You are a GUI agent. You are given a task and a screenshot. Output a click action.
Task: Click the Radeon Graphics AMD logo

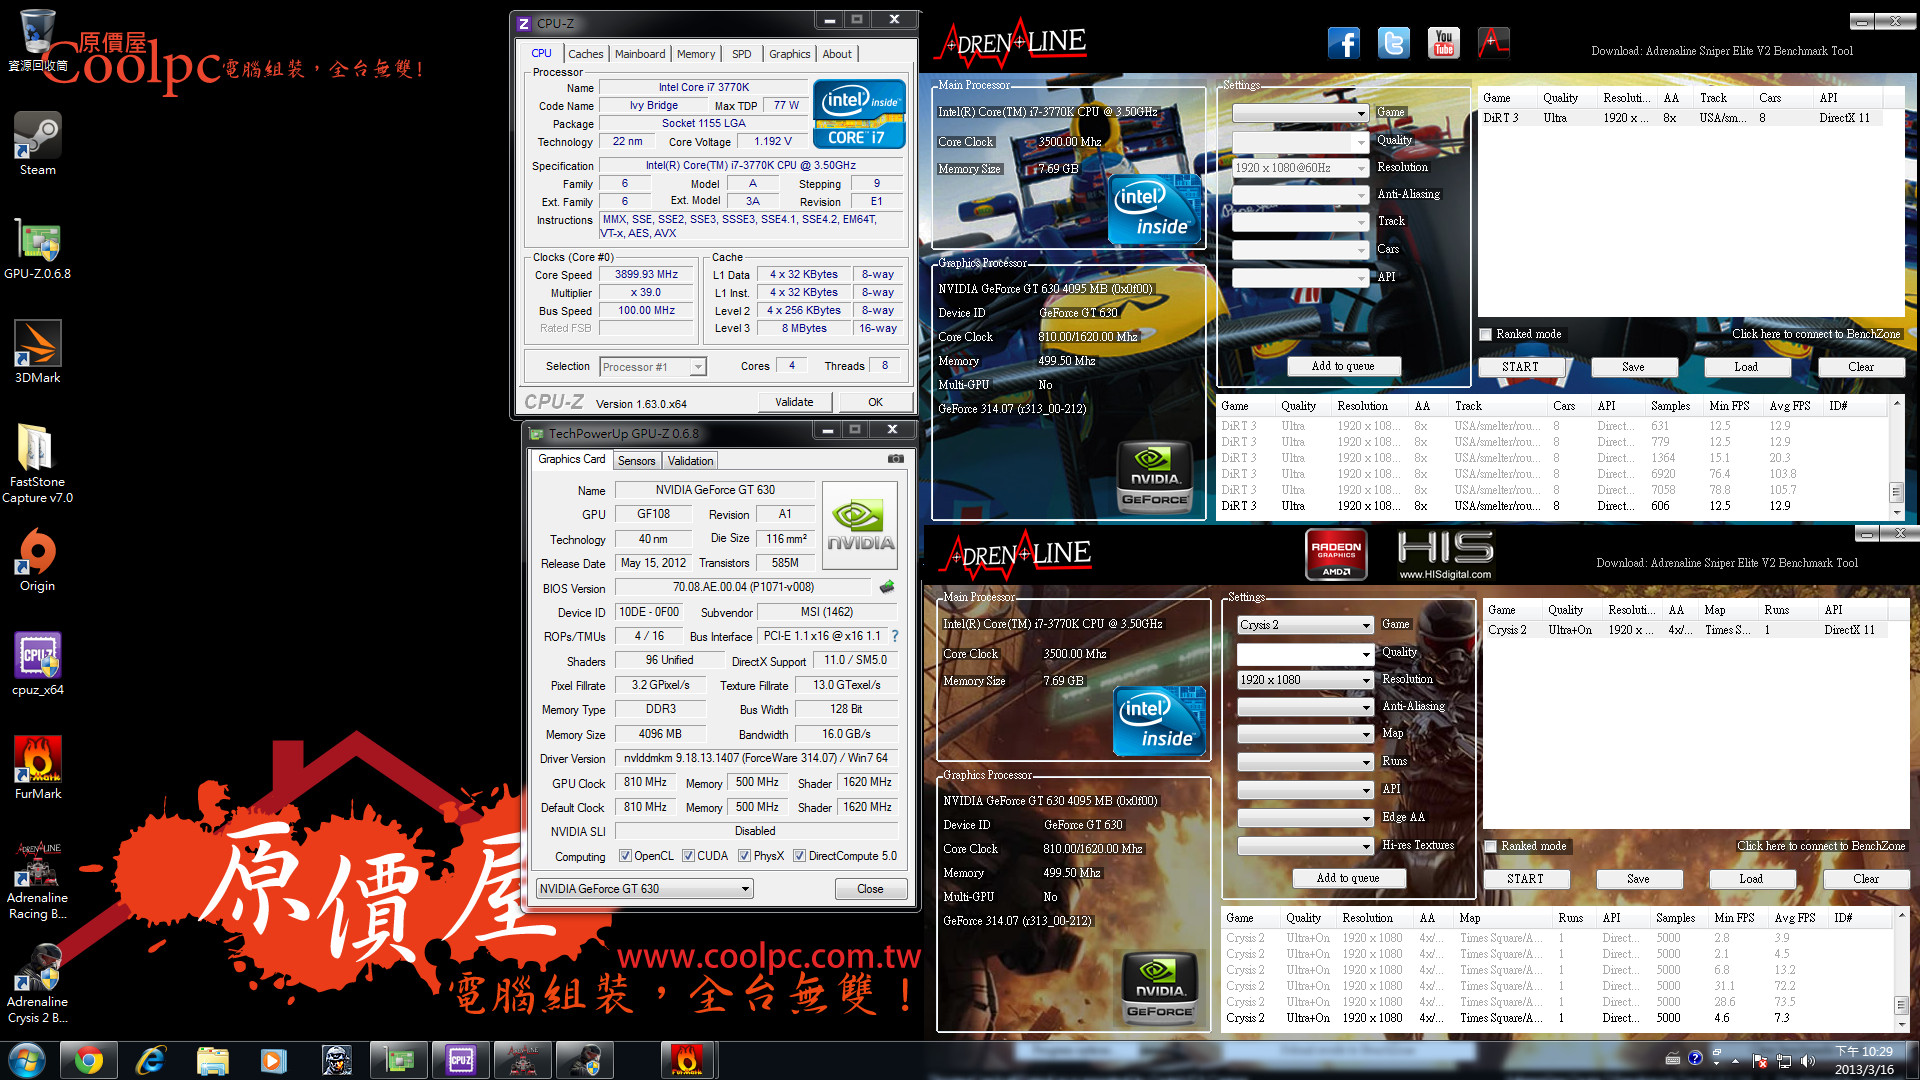tap(1336, 554)
